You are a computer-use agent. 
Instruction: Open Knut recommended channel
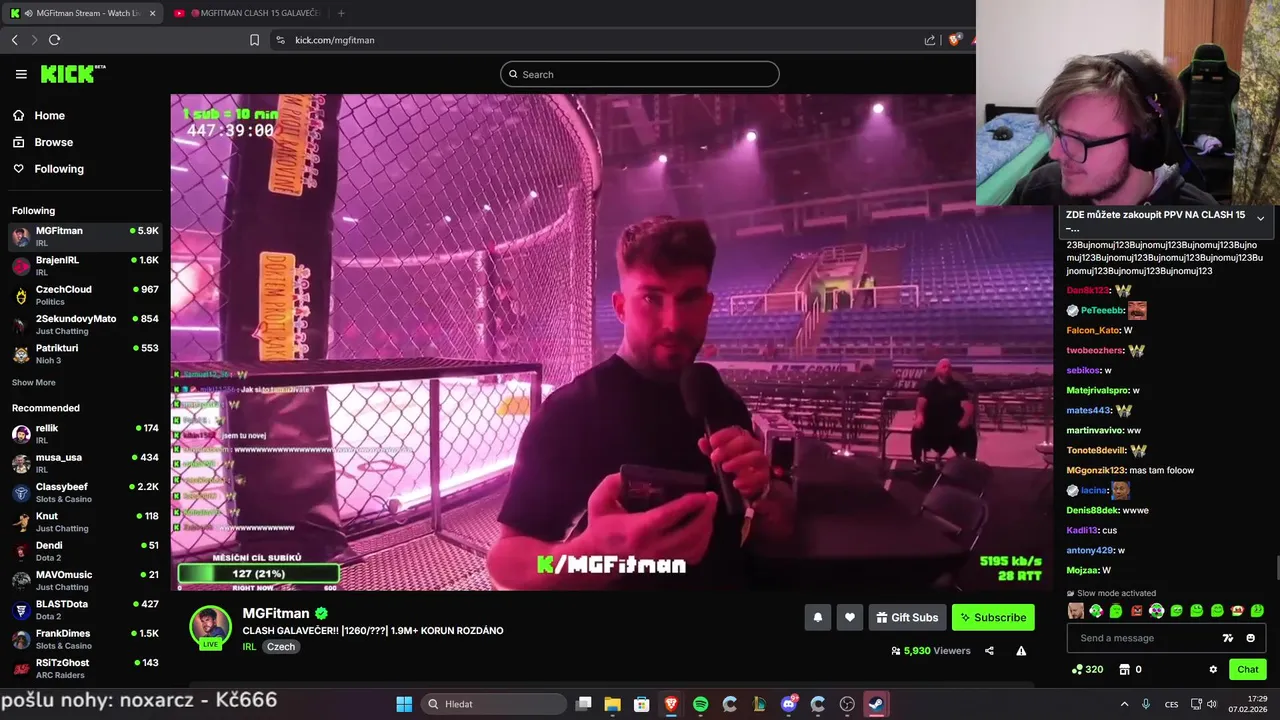85,521
